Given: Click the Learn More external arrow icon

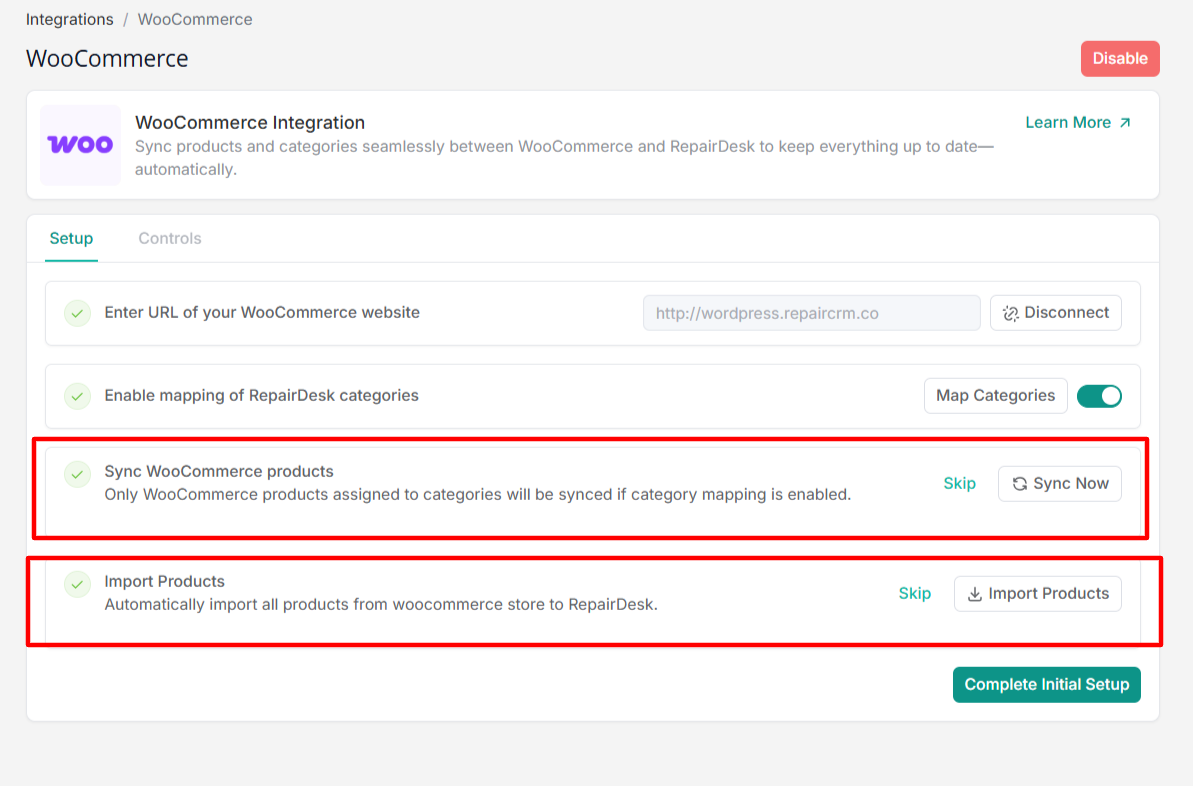Looking at the screenshot, I should 1125,123.
